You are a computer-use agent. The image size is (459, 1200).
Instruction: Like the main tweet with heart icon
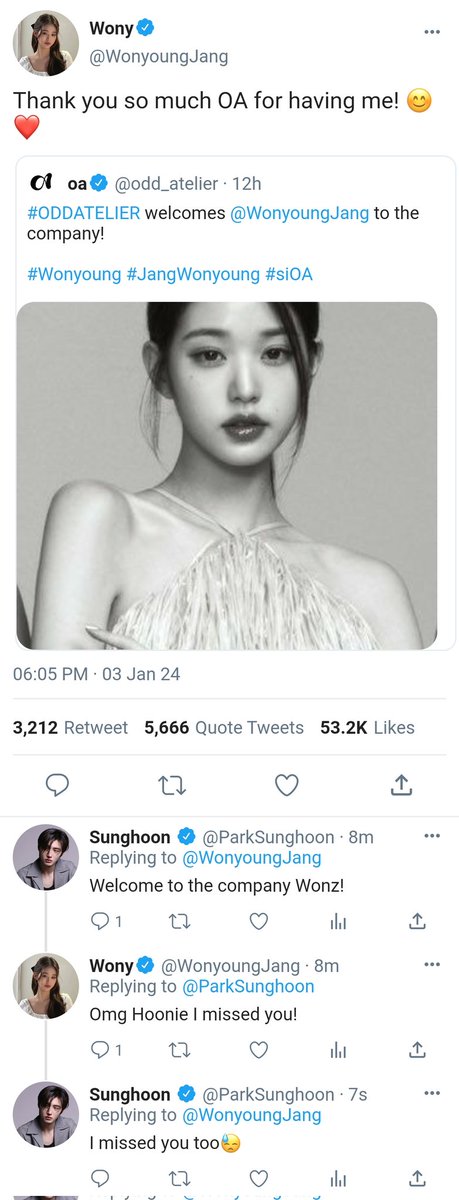pyautogui.click(x=287, y=785)
